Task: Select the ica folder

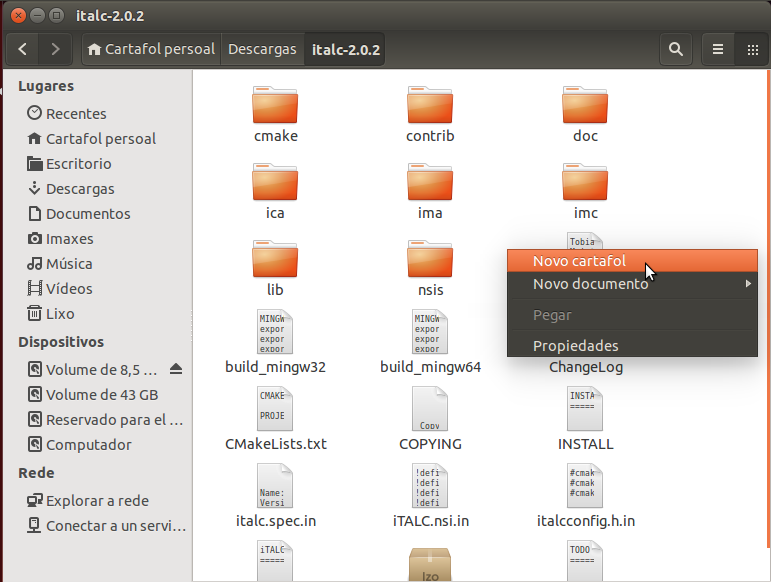Action: [x=275, y=192]
